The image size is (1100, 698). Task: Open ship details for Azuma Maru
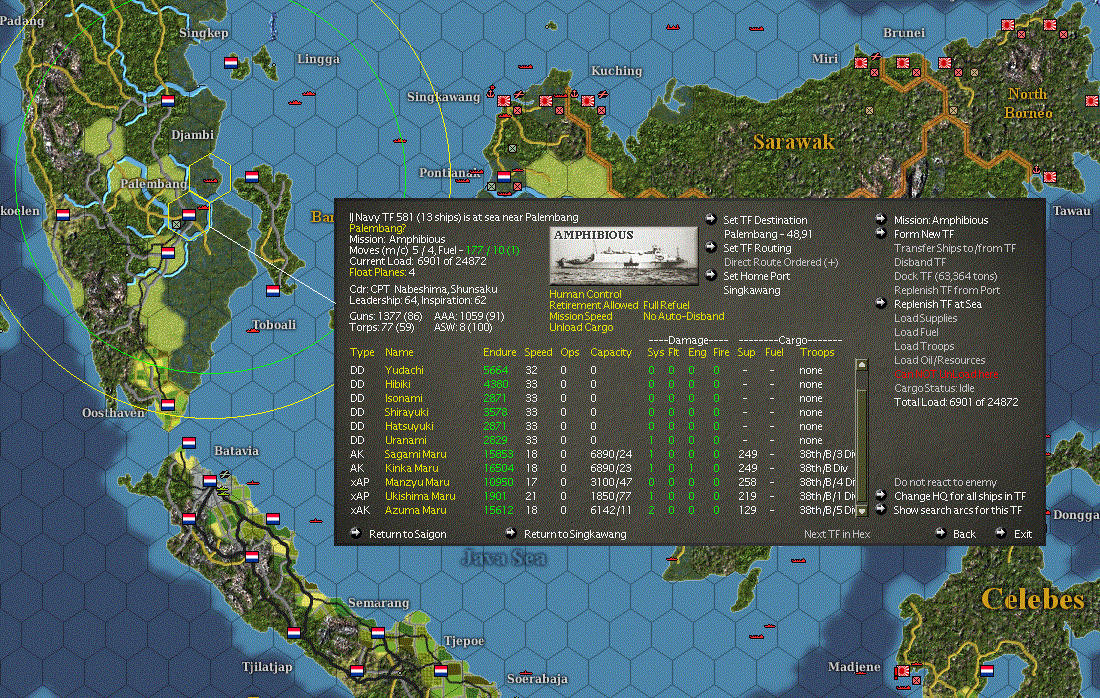pos(415,510)
